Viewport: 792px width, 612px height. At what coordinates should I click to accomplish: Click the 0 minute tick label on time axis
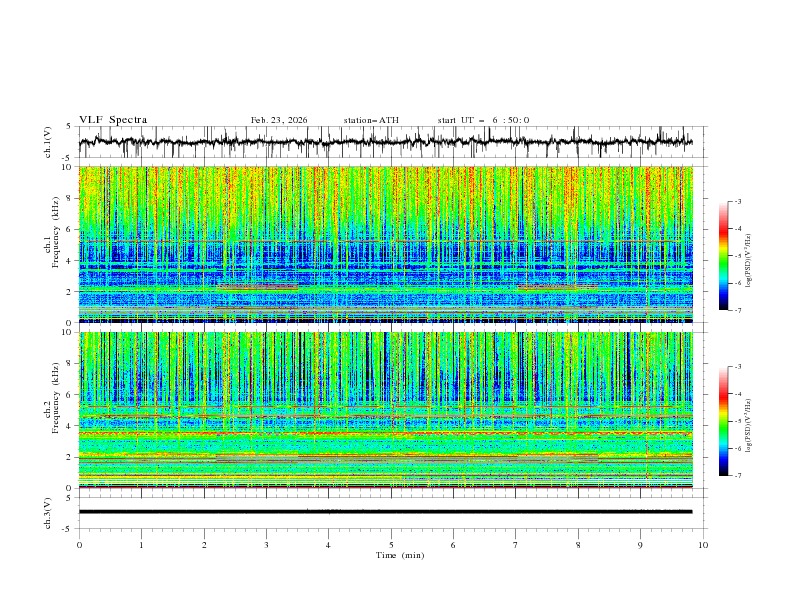(79, 545)
